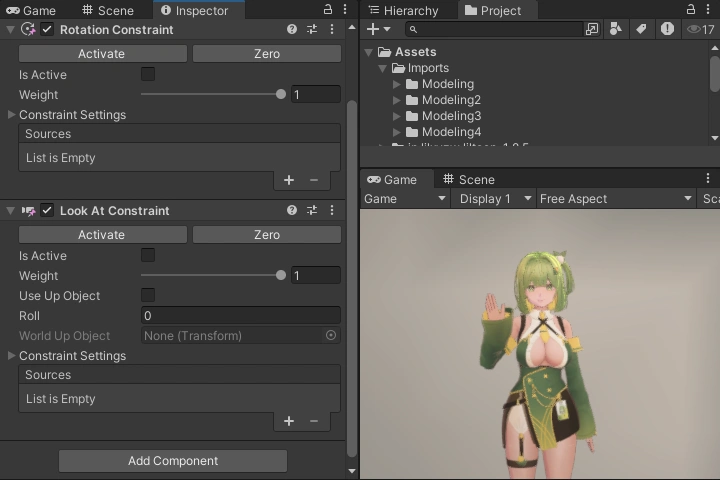720x480 pixels.
Task: Add a source to Look At Constraint list
Action: [289, 421]
